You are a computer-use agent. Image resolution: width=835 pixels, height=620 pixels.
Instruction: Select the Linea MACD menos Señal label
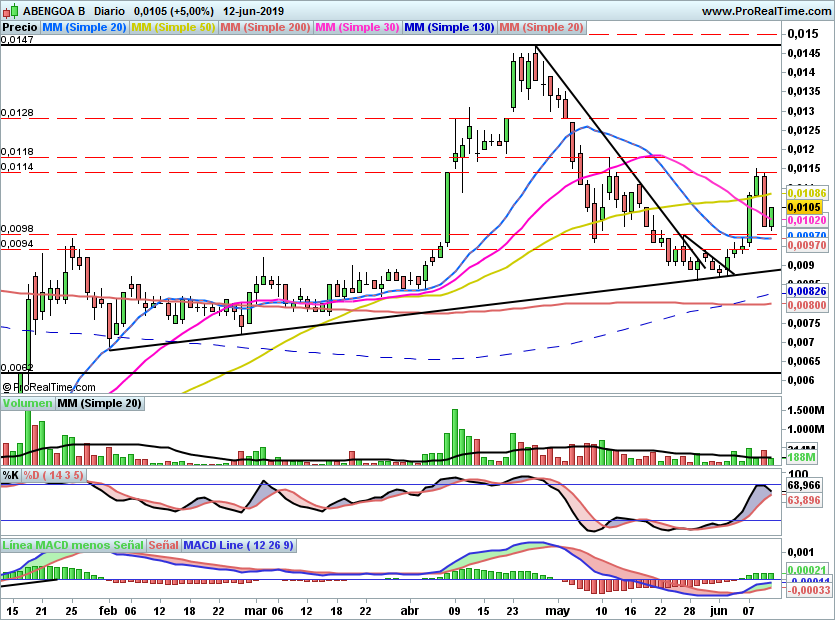coord(73,545)
